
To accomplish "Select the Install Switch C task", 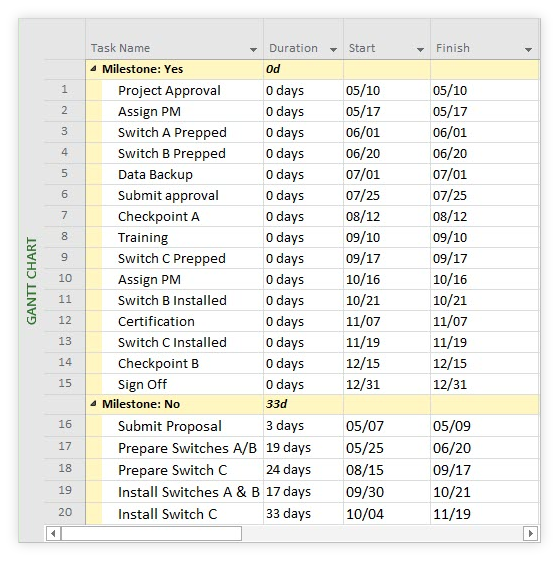I will [x=167, y=514].
